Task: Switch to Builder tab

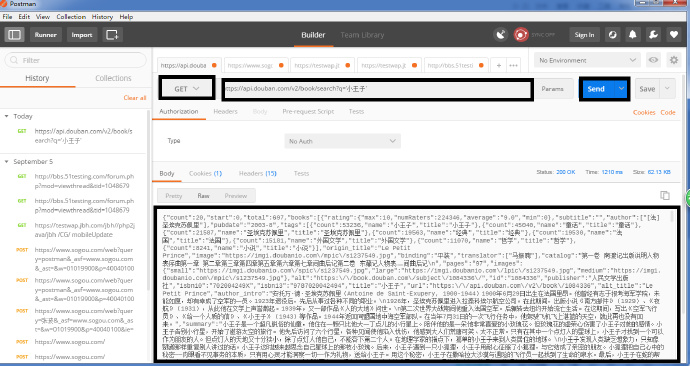Action: coord(313,35)
